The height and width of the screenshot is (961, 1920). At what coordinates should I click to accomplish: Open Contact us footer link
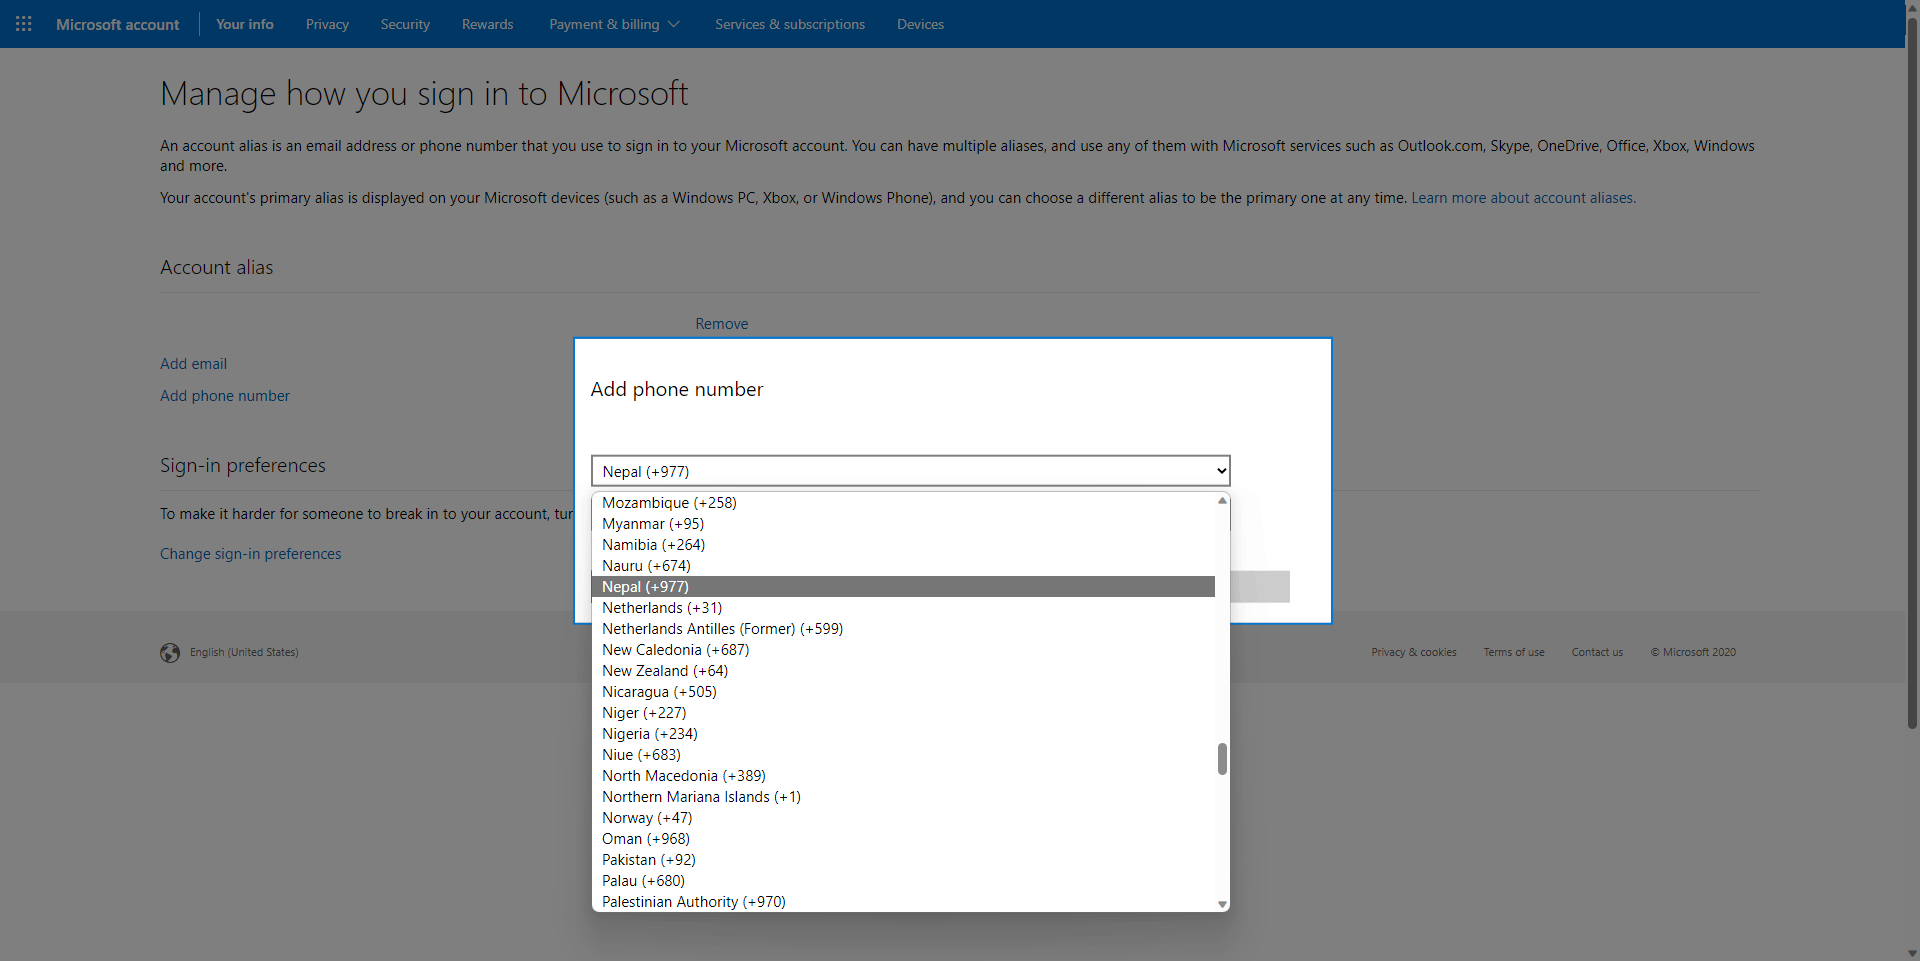tap(1597, 652)
